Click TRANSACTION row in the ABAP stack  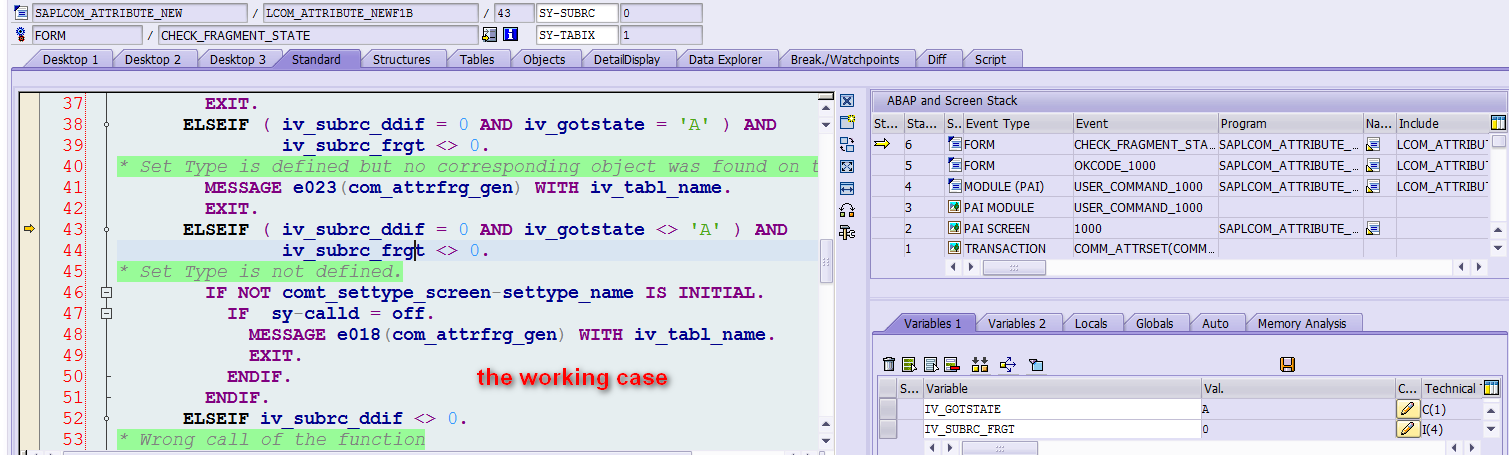coord(1180,249)
